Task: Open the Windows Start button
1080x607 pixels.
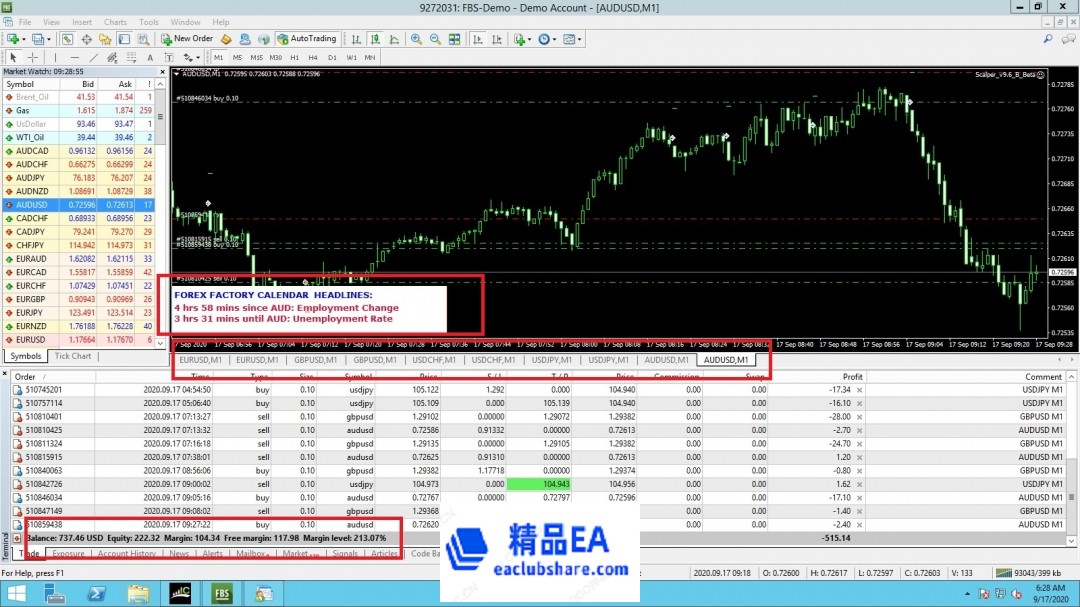Action: pyautogui.click(x=15, y=594)
